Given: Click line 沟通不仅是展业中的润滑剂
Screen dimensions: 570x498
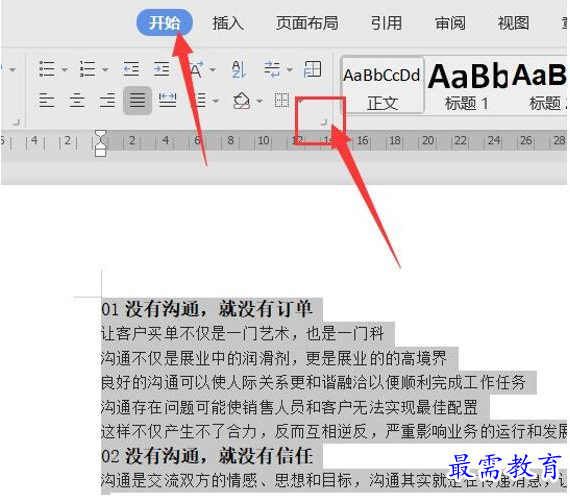Looking at the screenshot, I should click(274, 358).
